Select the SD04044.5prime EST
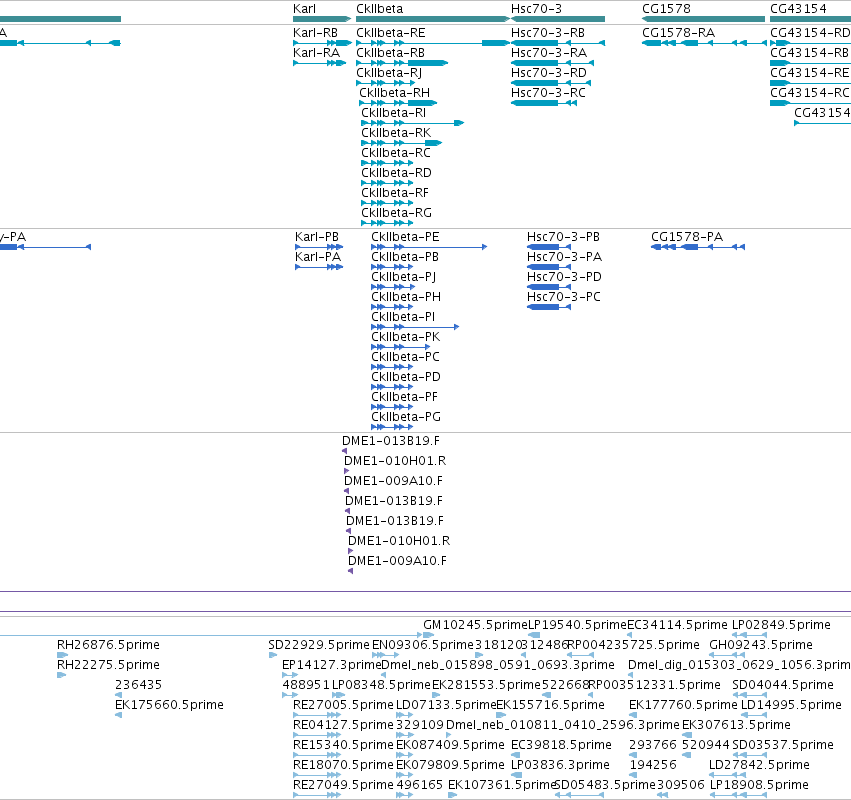The height and width of the screenshot is (800, 851). pos(783,685)
